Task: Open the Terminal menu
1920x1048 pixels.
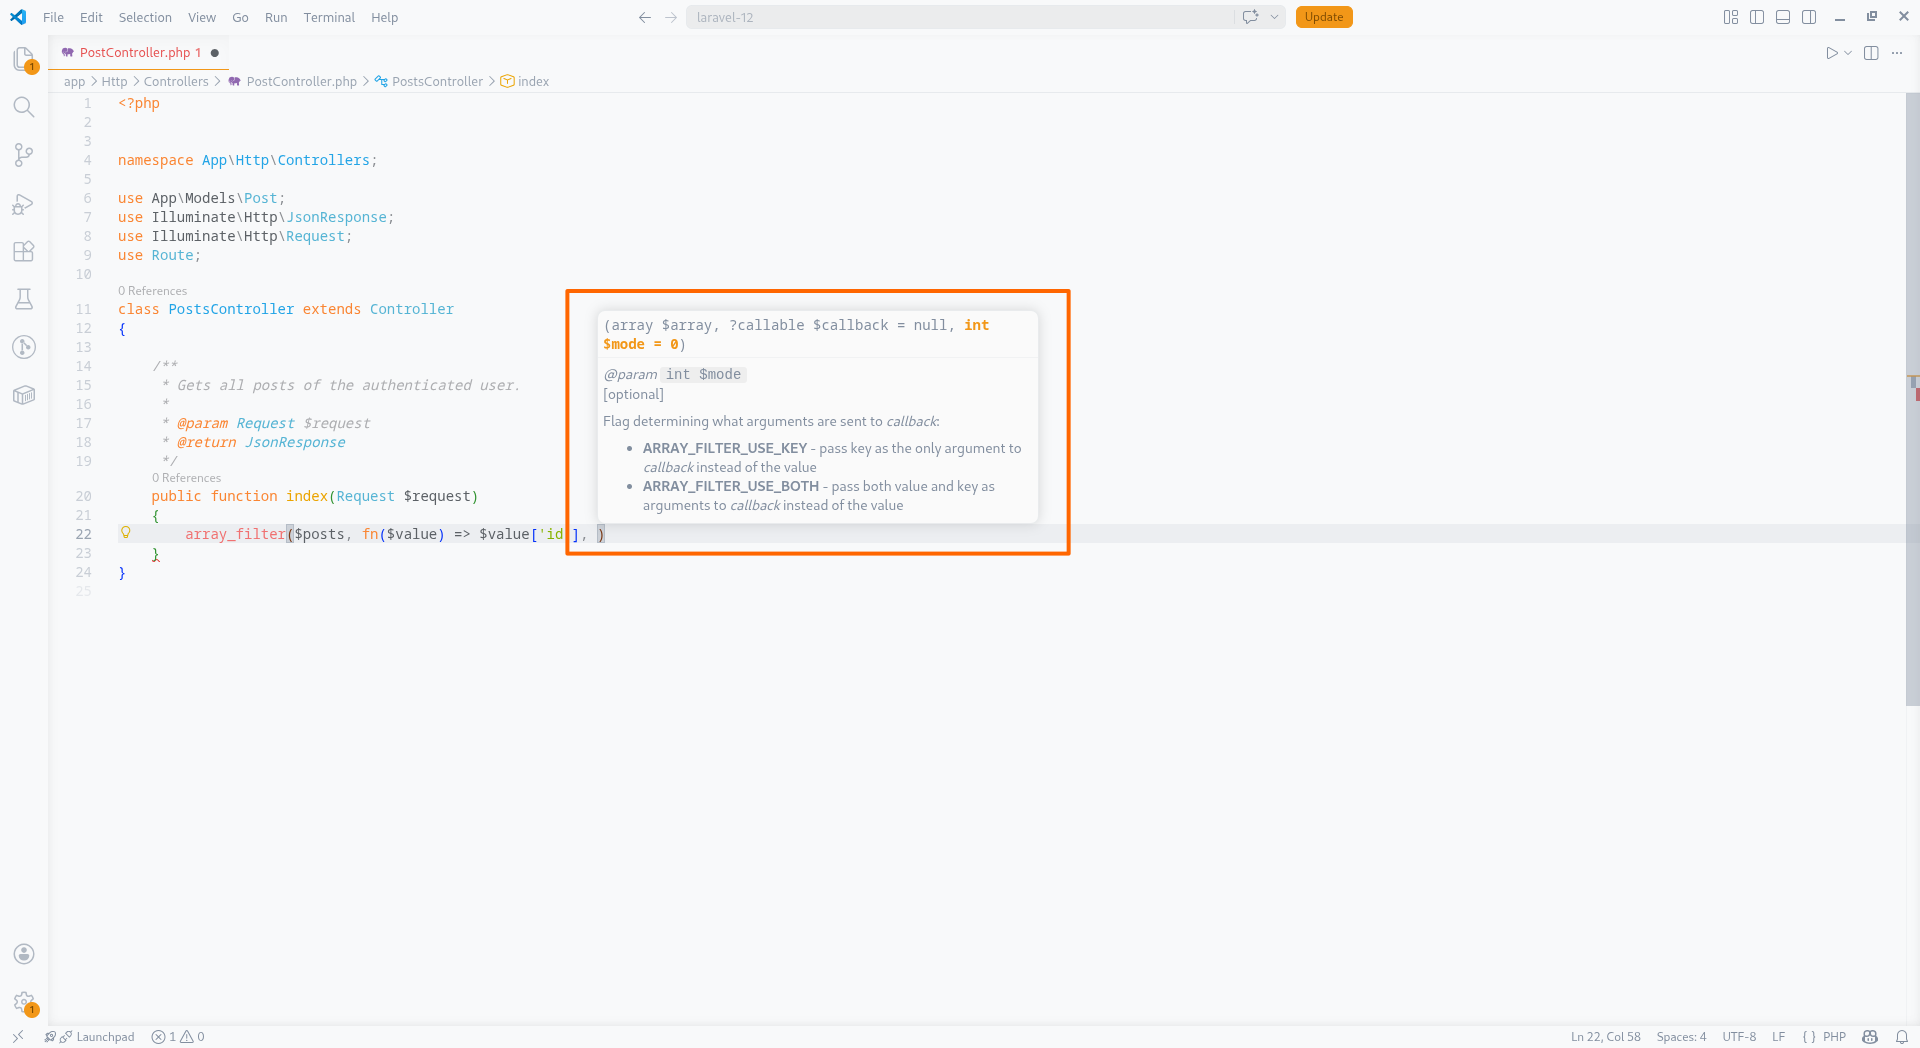Action: point(329,17)
